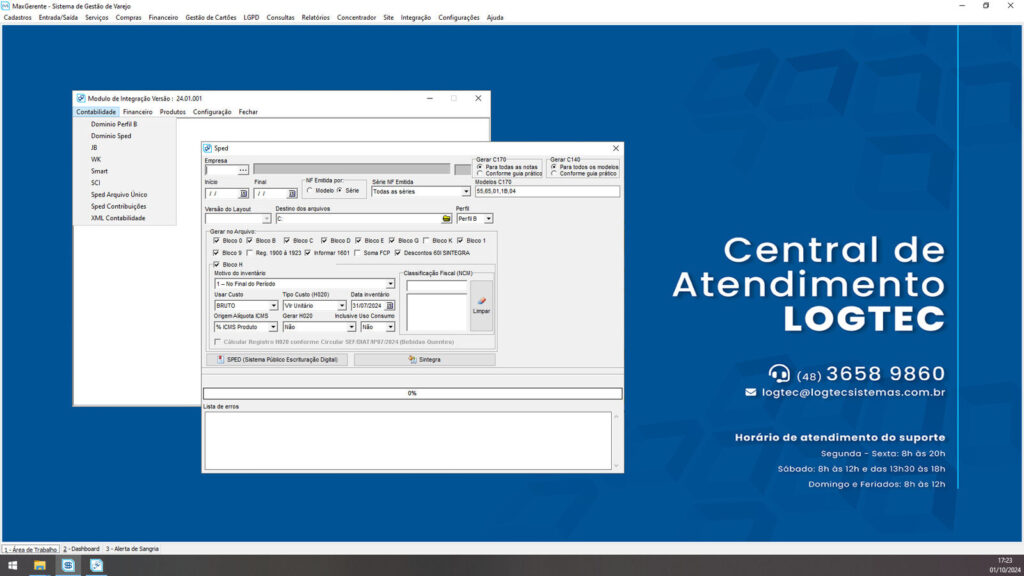Expand the Série NF Emitida dropdown
Viewport: 1024px width, 576px height.
click(466, 192)
